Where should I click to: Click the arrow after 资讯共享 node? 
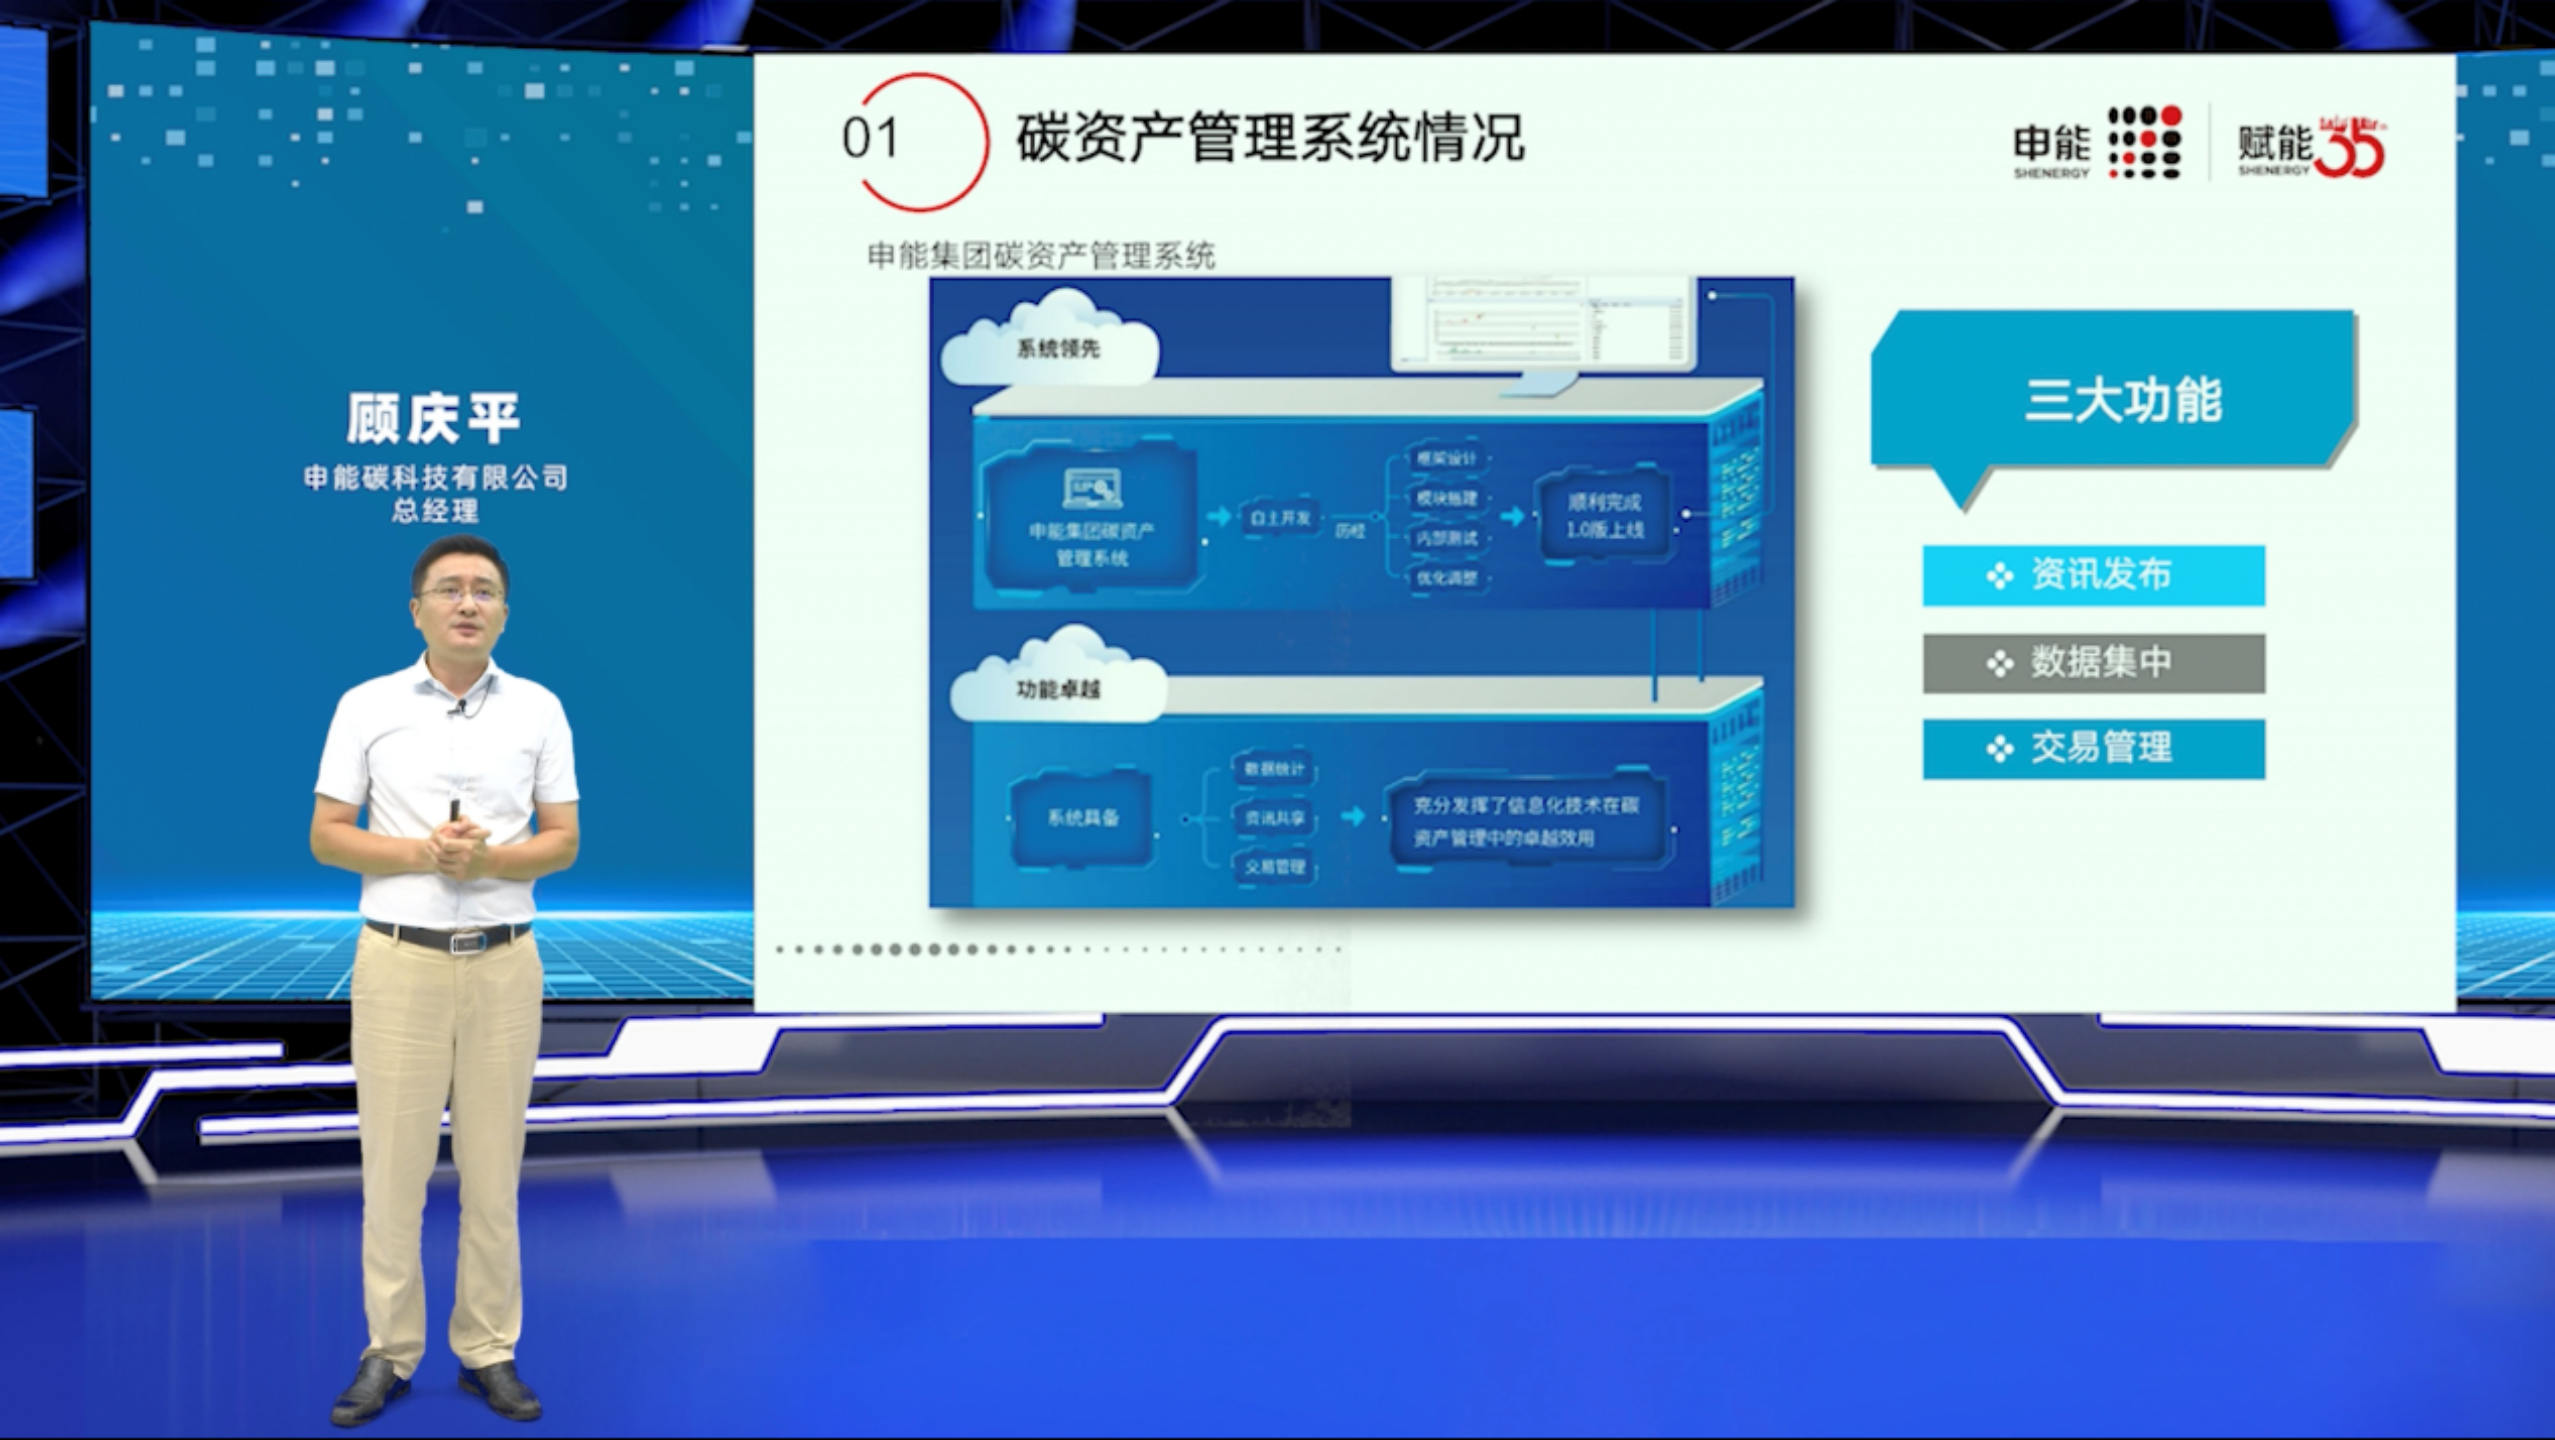click(x=1352, y=817)
